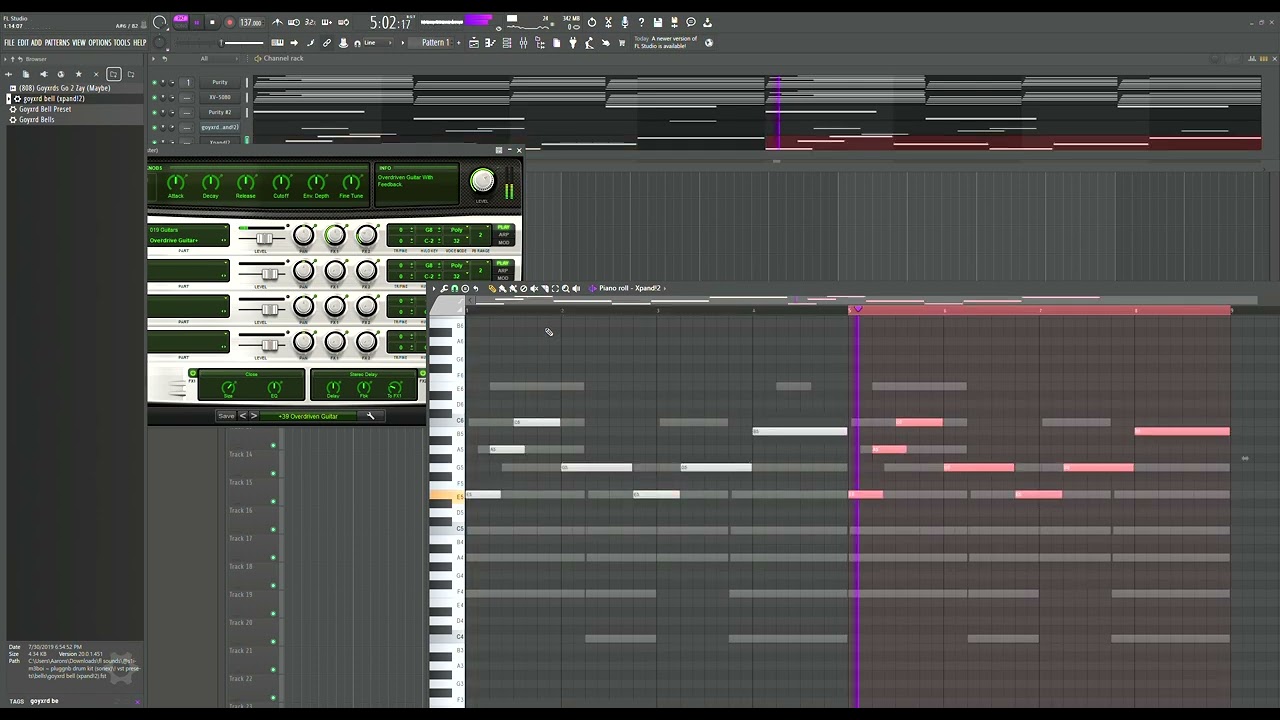Open +39 Overdriven Guitar preset list
Screen dimensions: 1280x720
309,416
